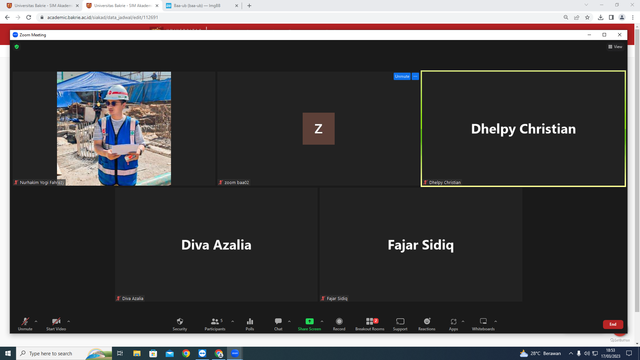Open the View layout menu
This screenshot has height=360, width=640.
click(x=615, y=47)
